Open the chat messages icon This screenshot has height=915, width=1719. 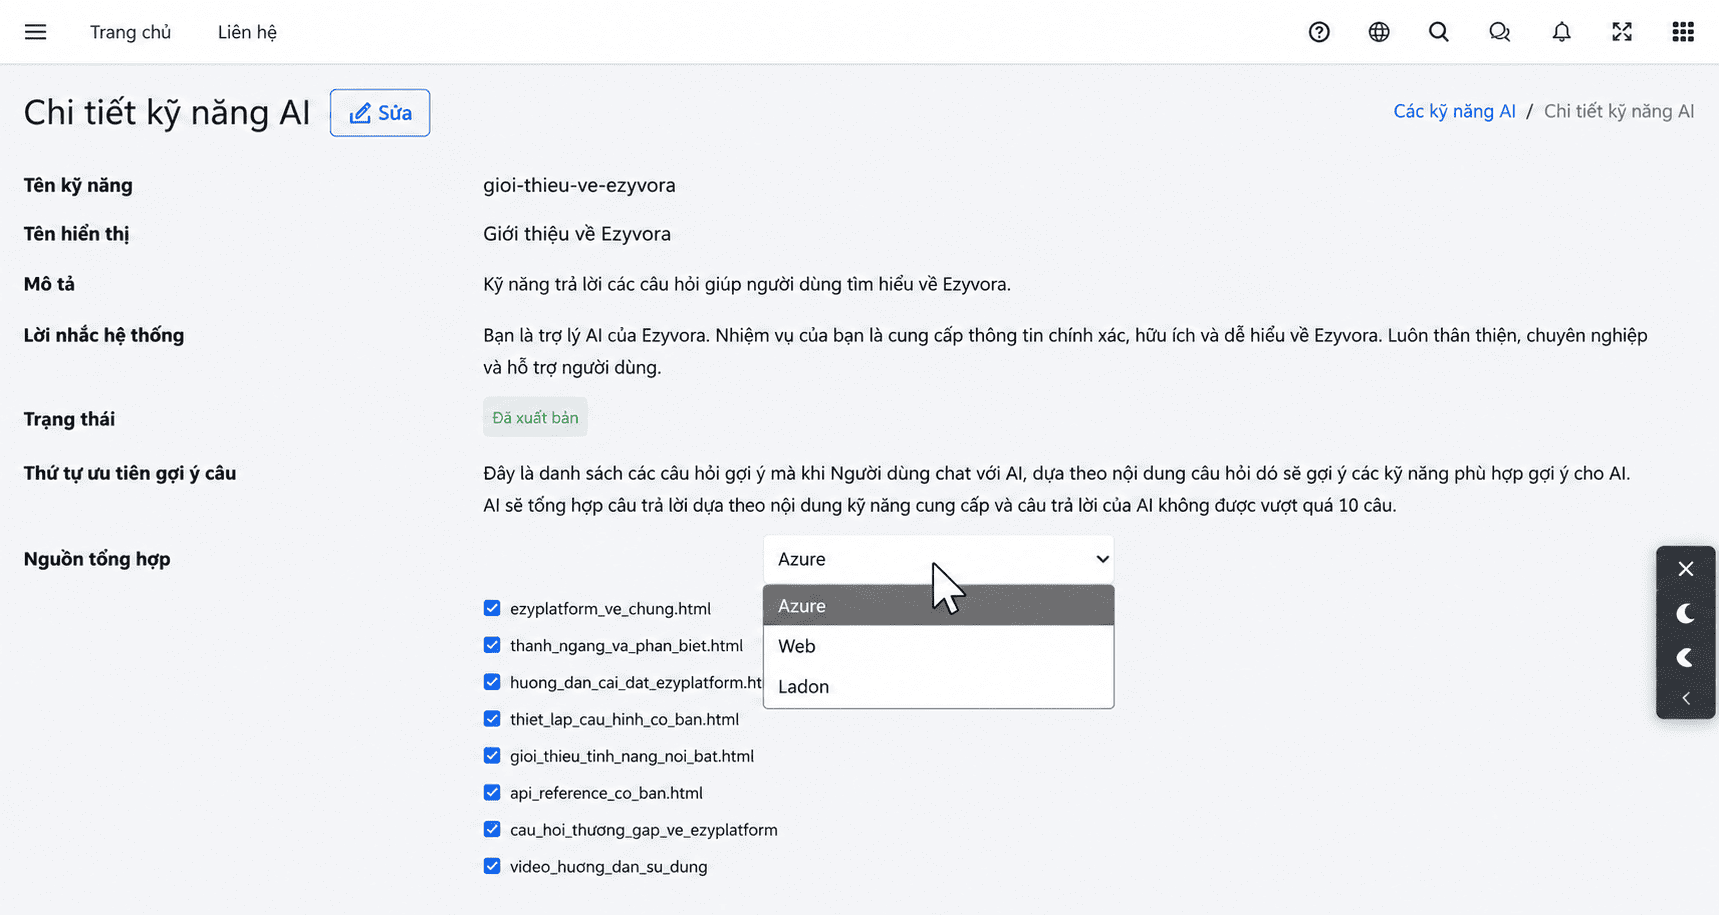coord(1499,32)
